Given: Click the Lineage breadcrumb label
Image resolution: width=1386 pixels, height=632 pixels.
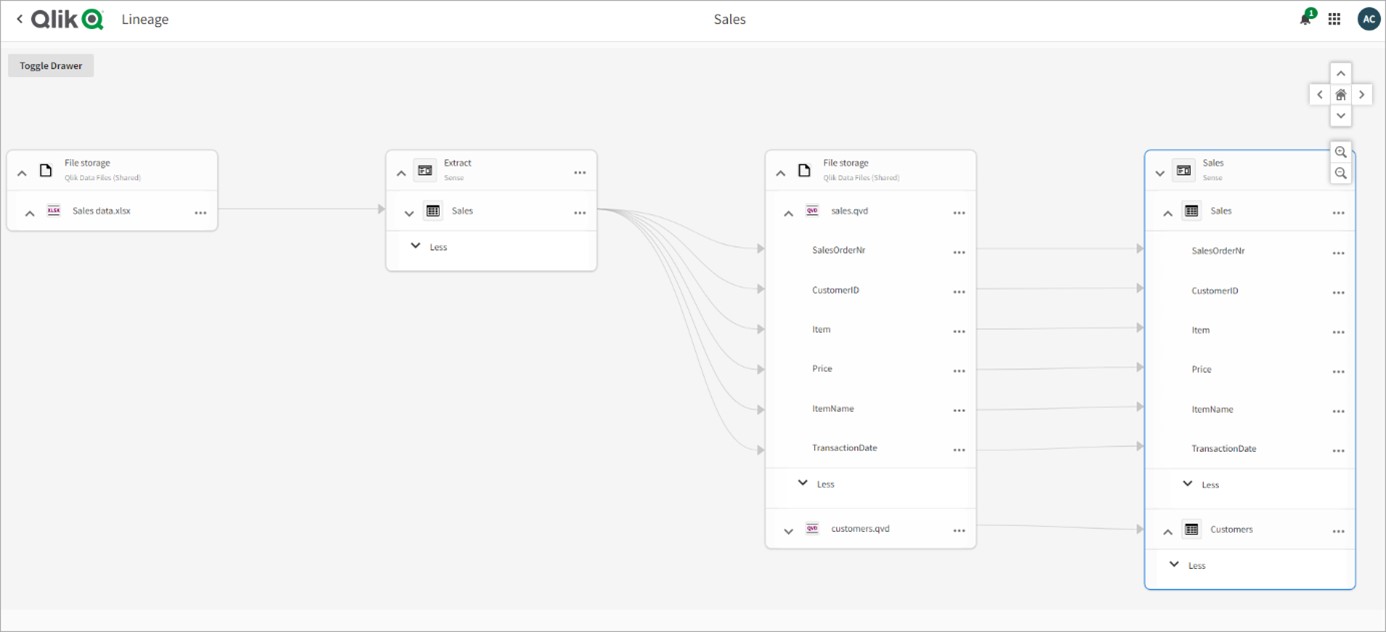Looking at the screenshot, I should point(145,19).
